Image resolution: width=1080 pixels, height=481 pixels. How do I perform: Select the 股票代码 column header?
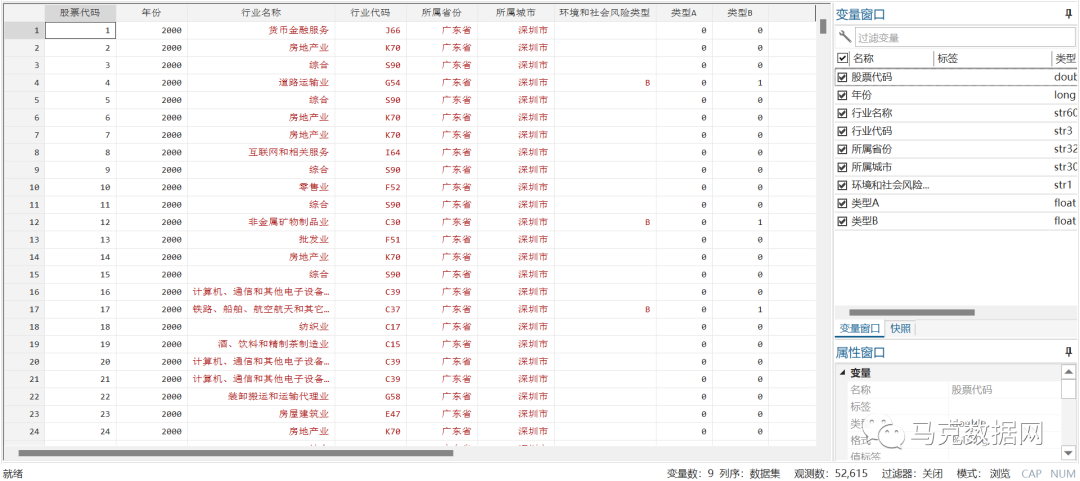(80, 13)
